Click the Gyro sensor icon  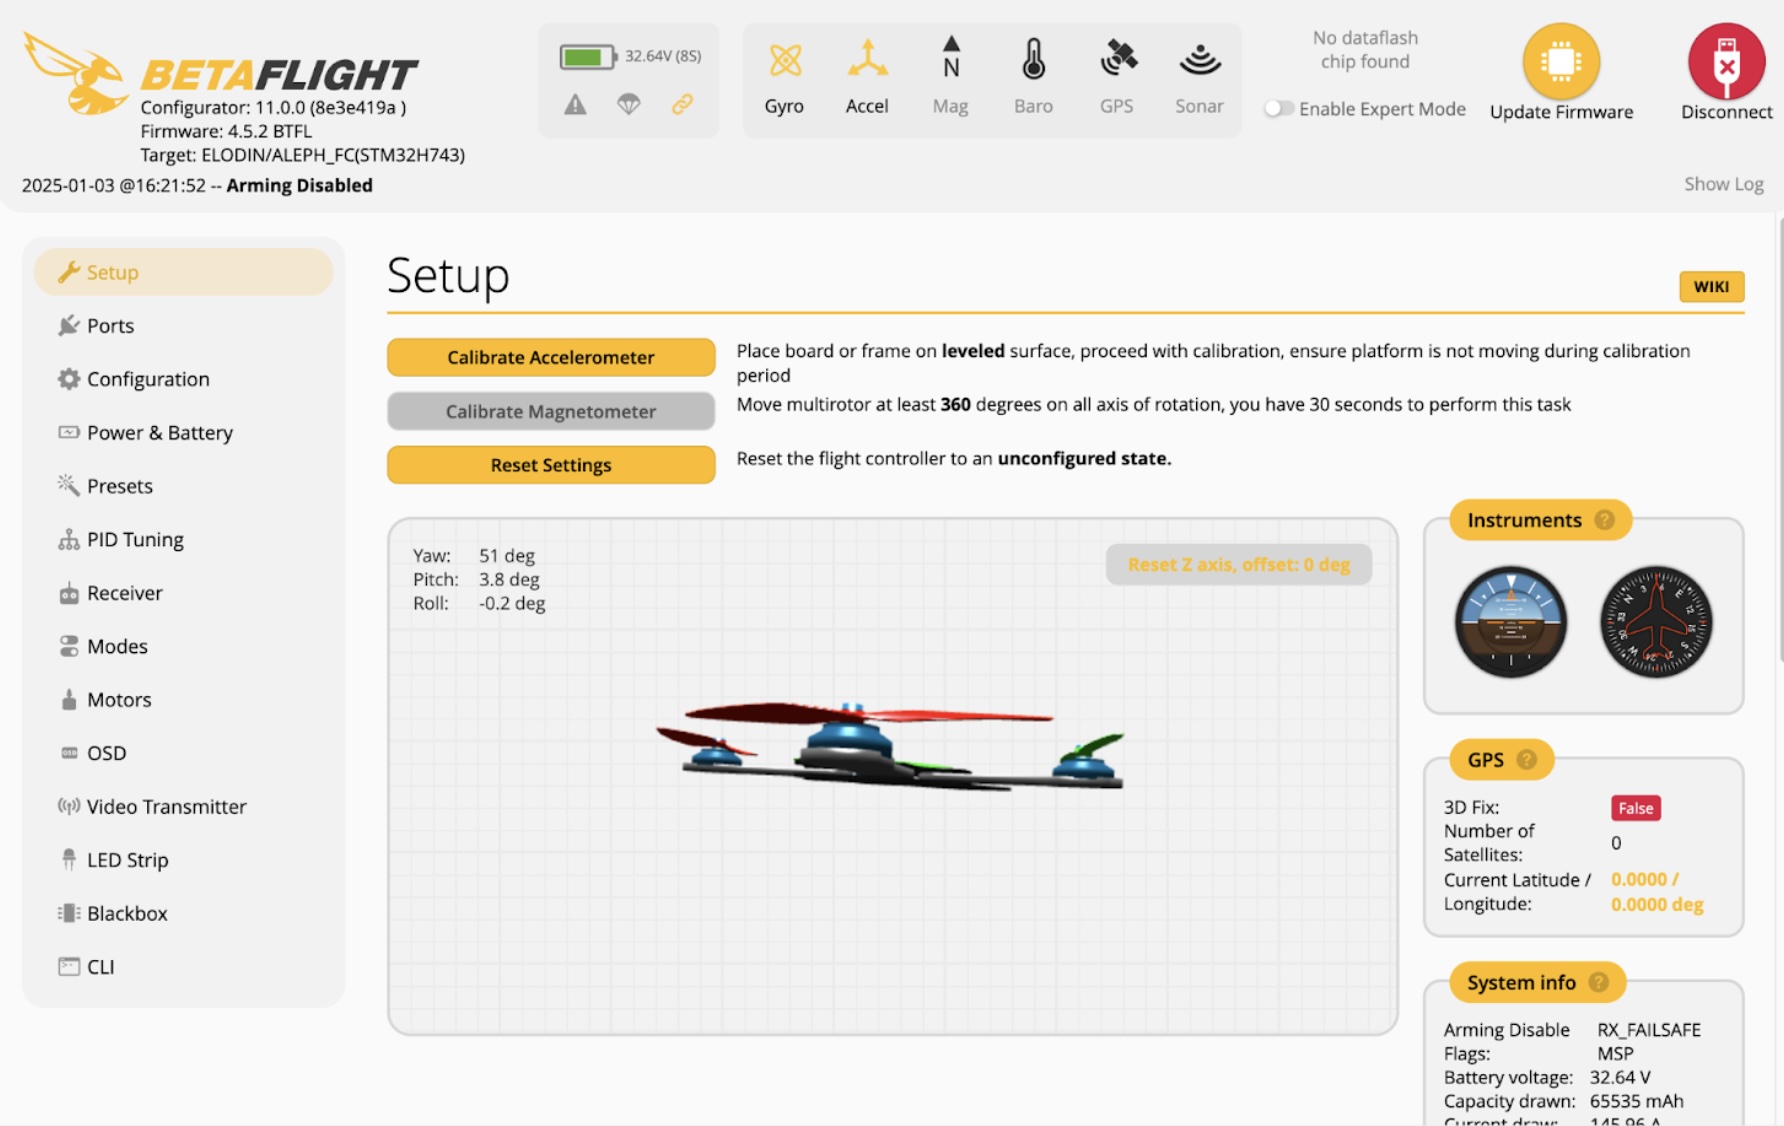785,61
